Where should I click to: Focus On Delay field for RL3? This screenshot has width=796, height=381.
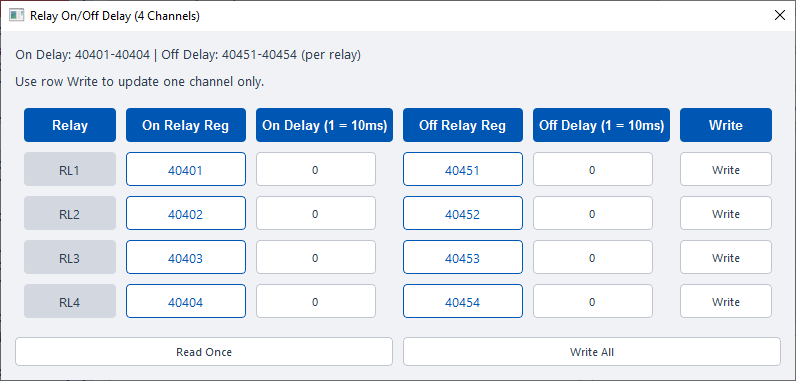(316, 257)
